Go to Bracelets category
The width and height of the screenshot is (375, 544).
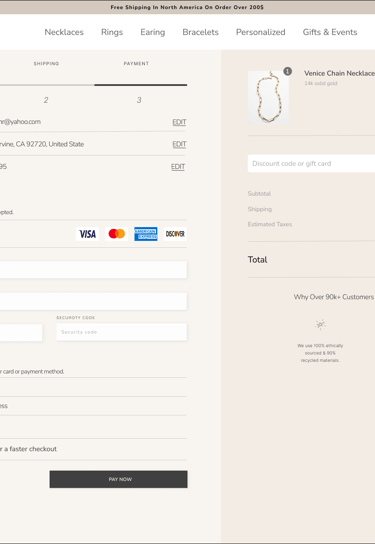tap(201, 32)
